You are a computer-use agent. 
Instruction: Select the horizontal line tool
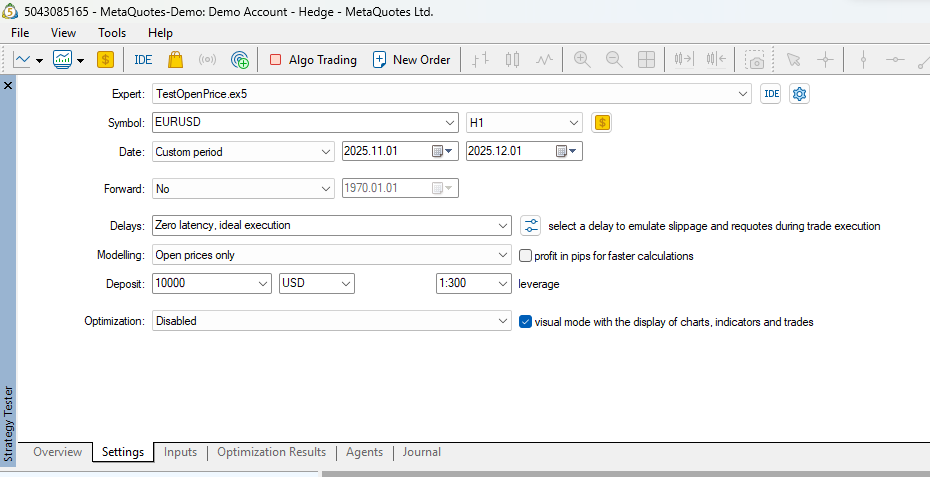pos(895,59)
